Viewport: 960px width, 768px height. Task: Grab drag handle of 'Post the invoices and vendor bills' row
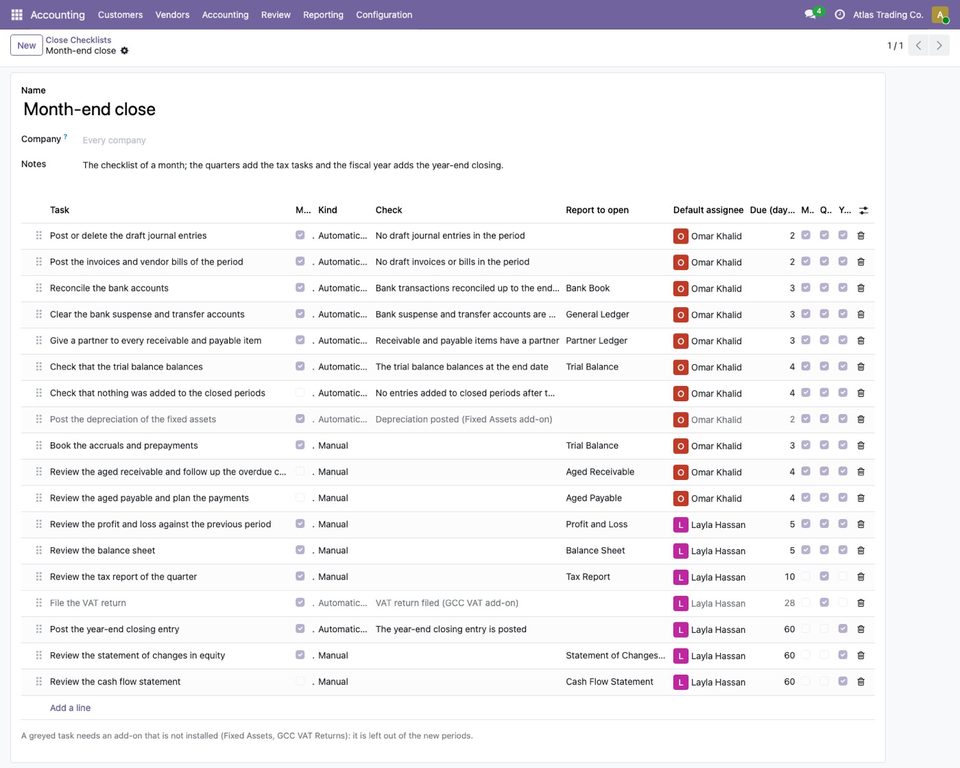pos(39,262)
